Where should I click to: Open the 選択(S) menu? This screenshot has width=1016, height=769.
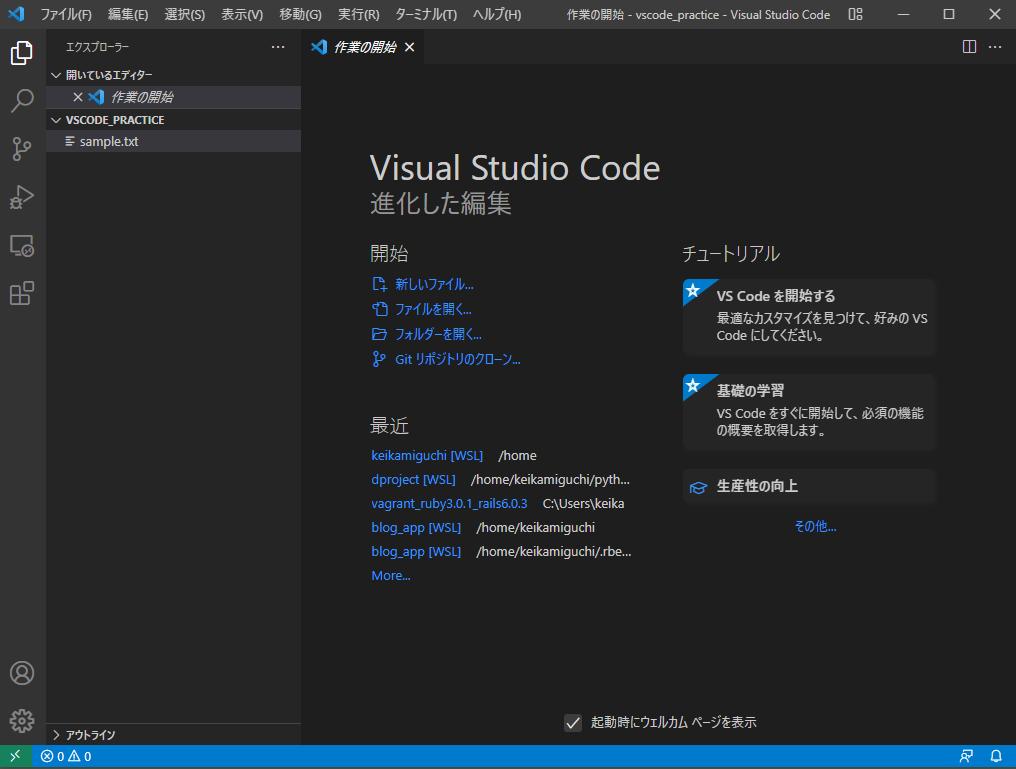[185, 14]
